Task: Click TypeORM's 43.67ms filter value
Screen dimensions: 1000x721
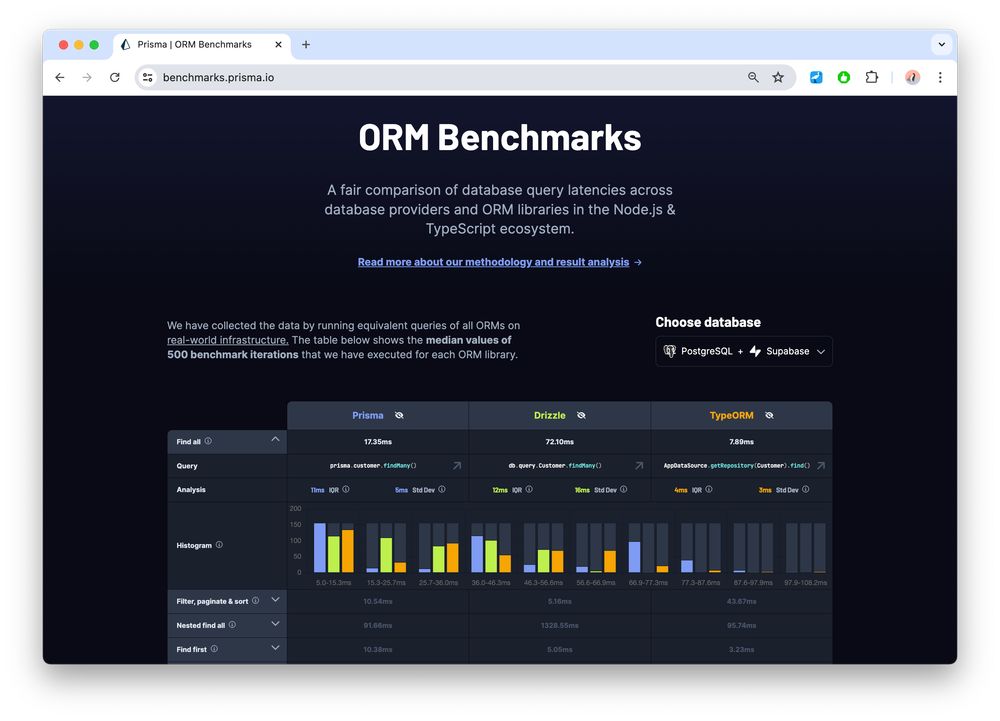Action: point(742,601)
